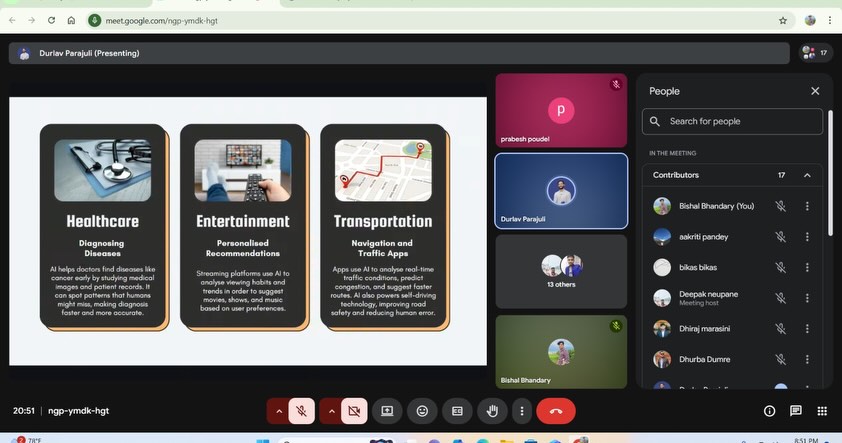Open the 13 others tile
Viewport: 842px width, 443px height.
pyautogui.click(x=561, y=271)
